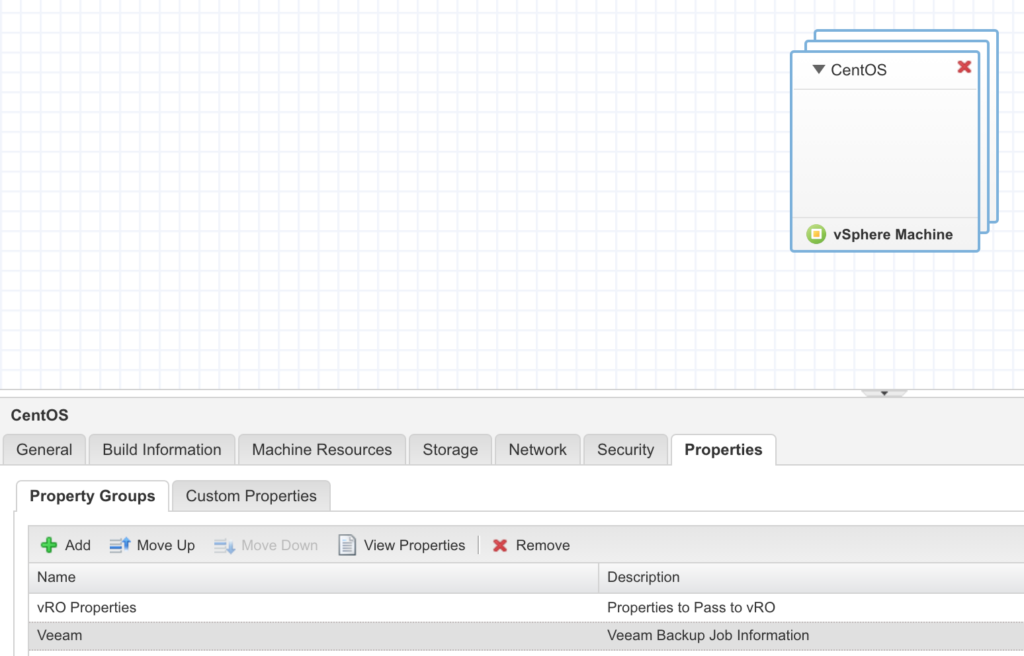1024x656 pixels.
Task: Collapse the bottom pane with the arrow
Action: tap(884, 392)
